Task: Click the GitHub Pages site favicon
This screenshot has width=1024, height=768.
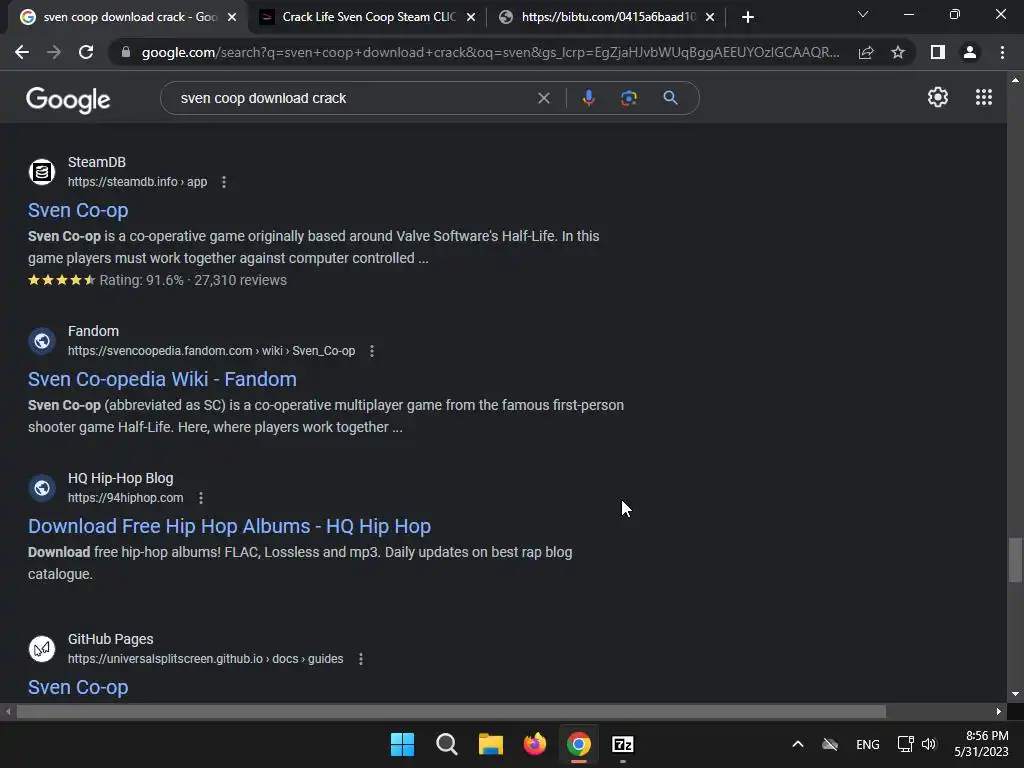Action: 42,648
